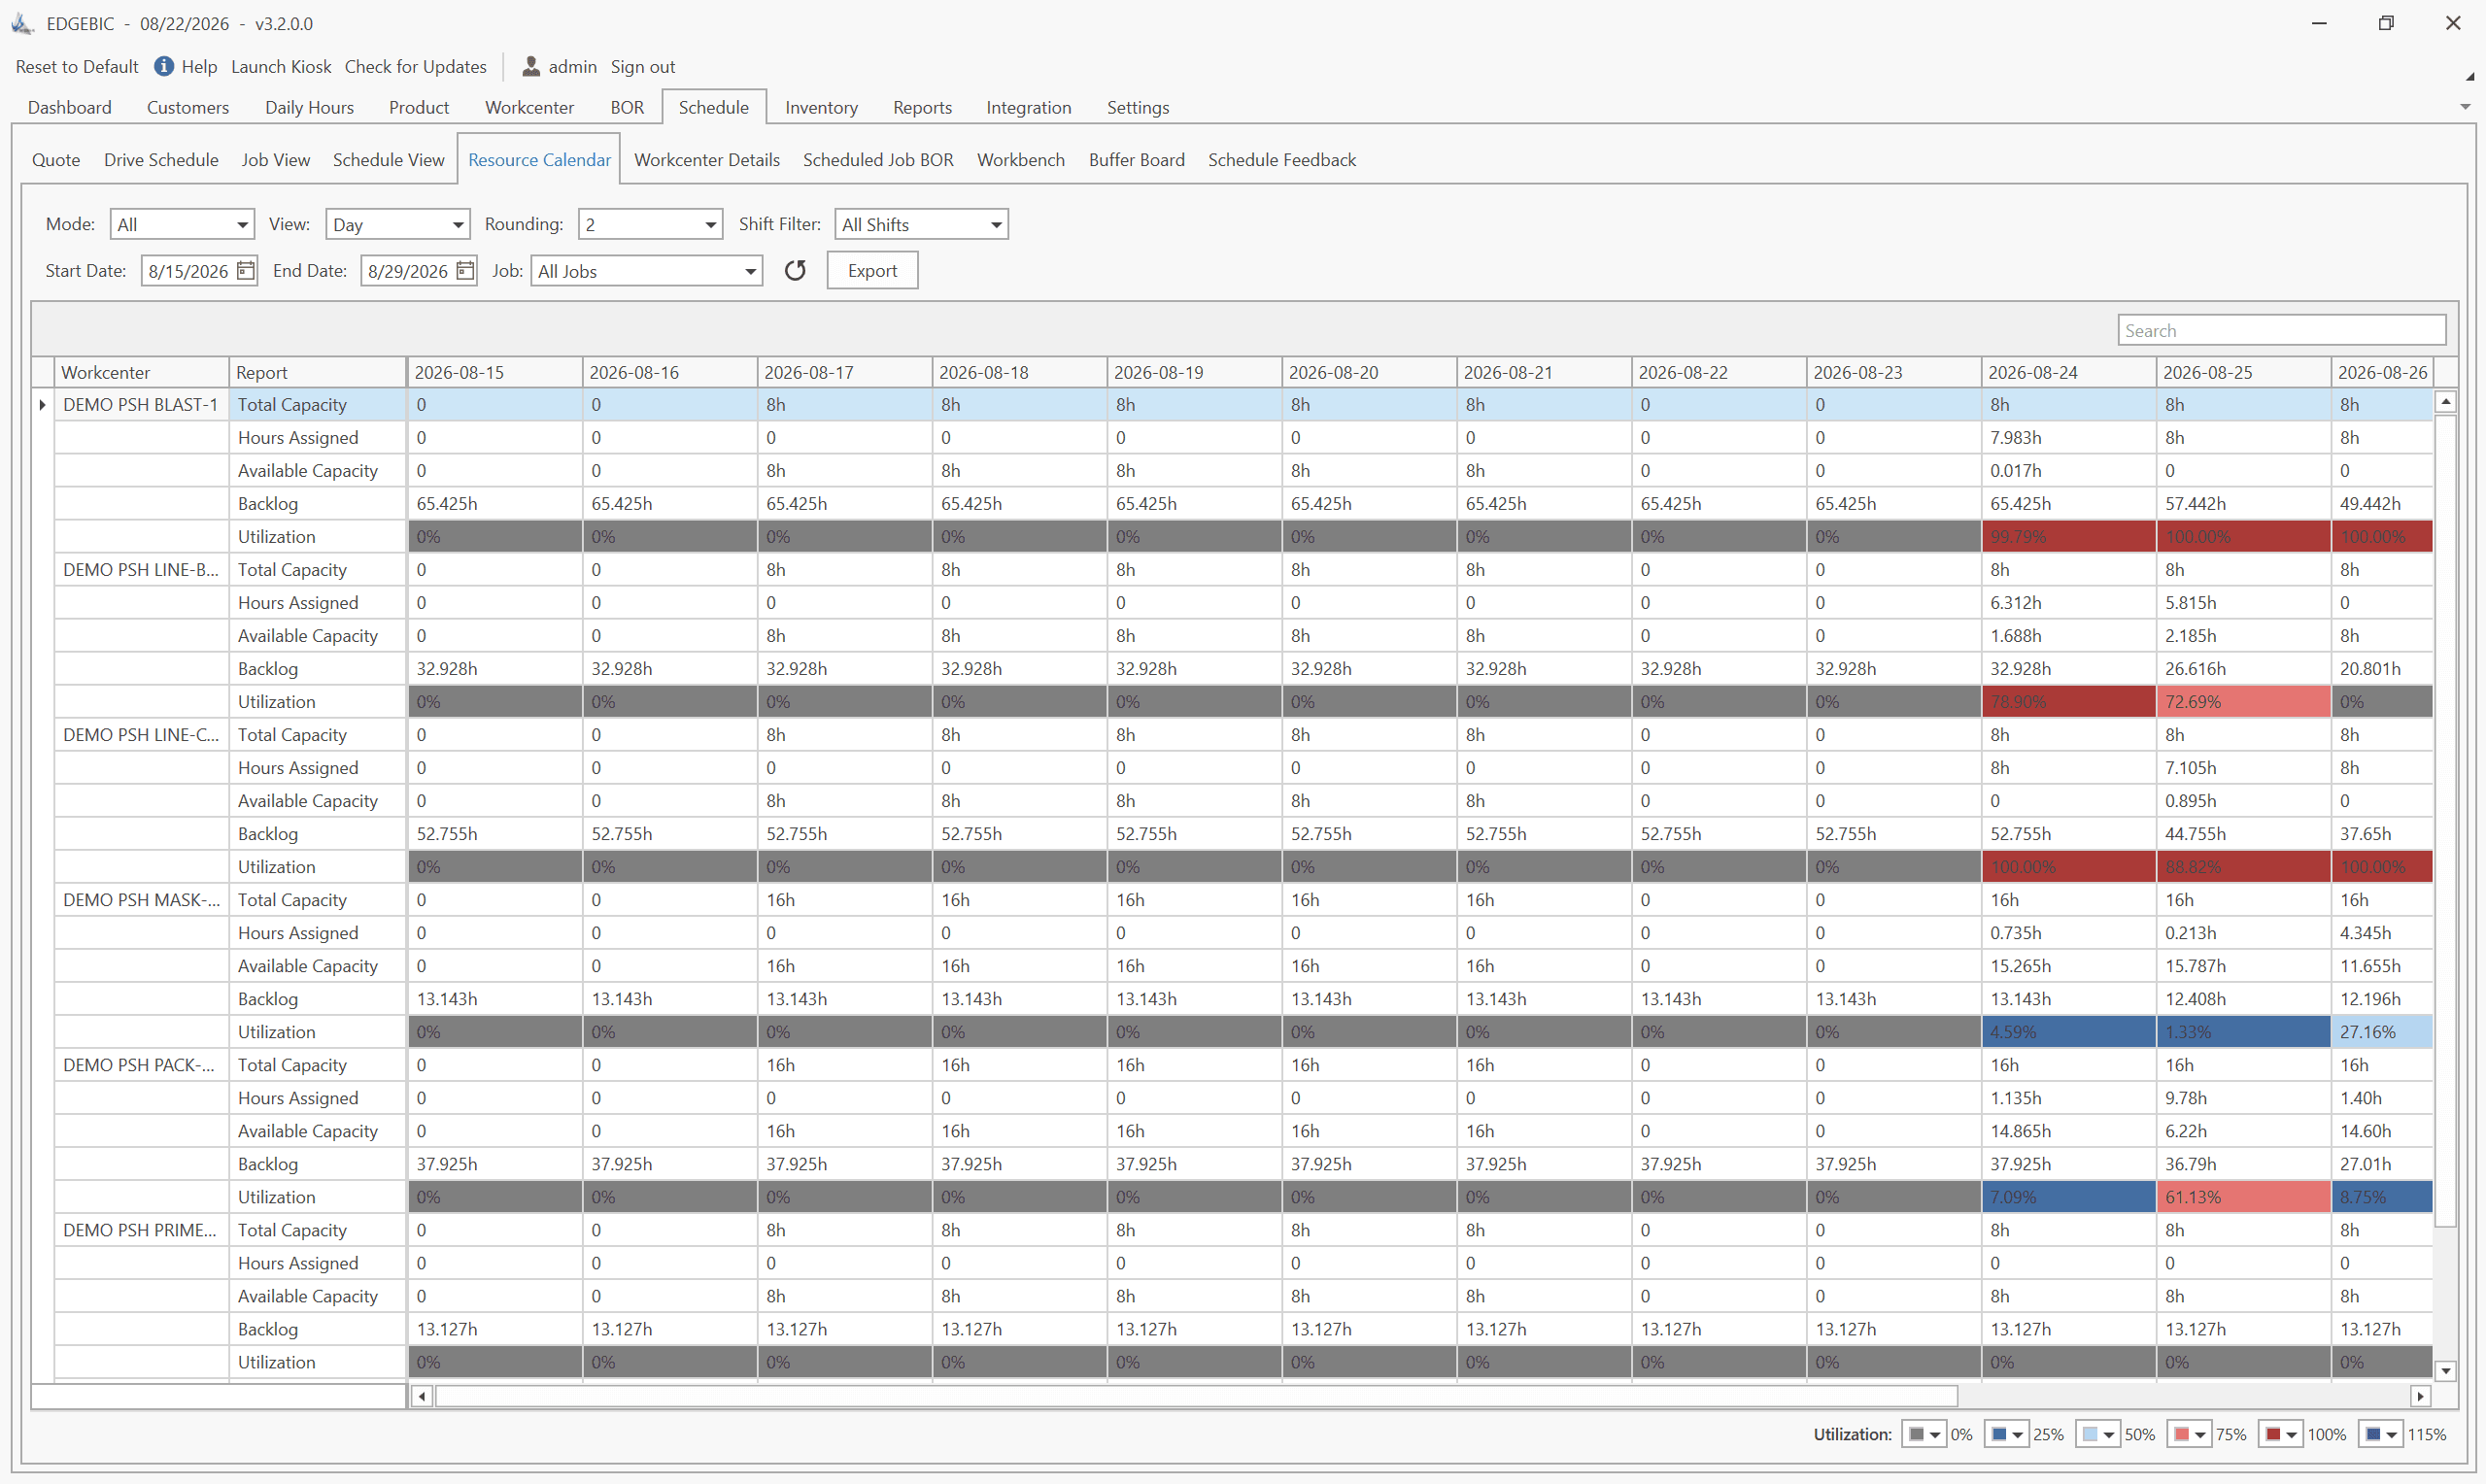Click into the Search field

tap(2281, 330)
